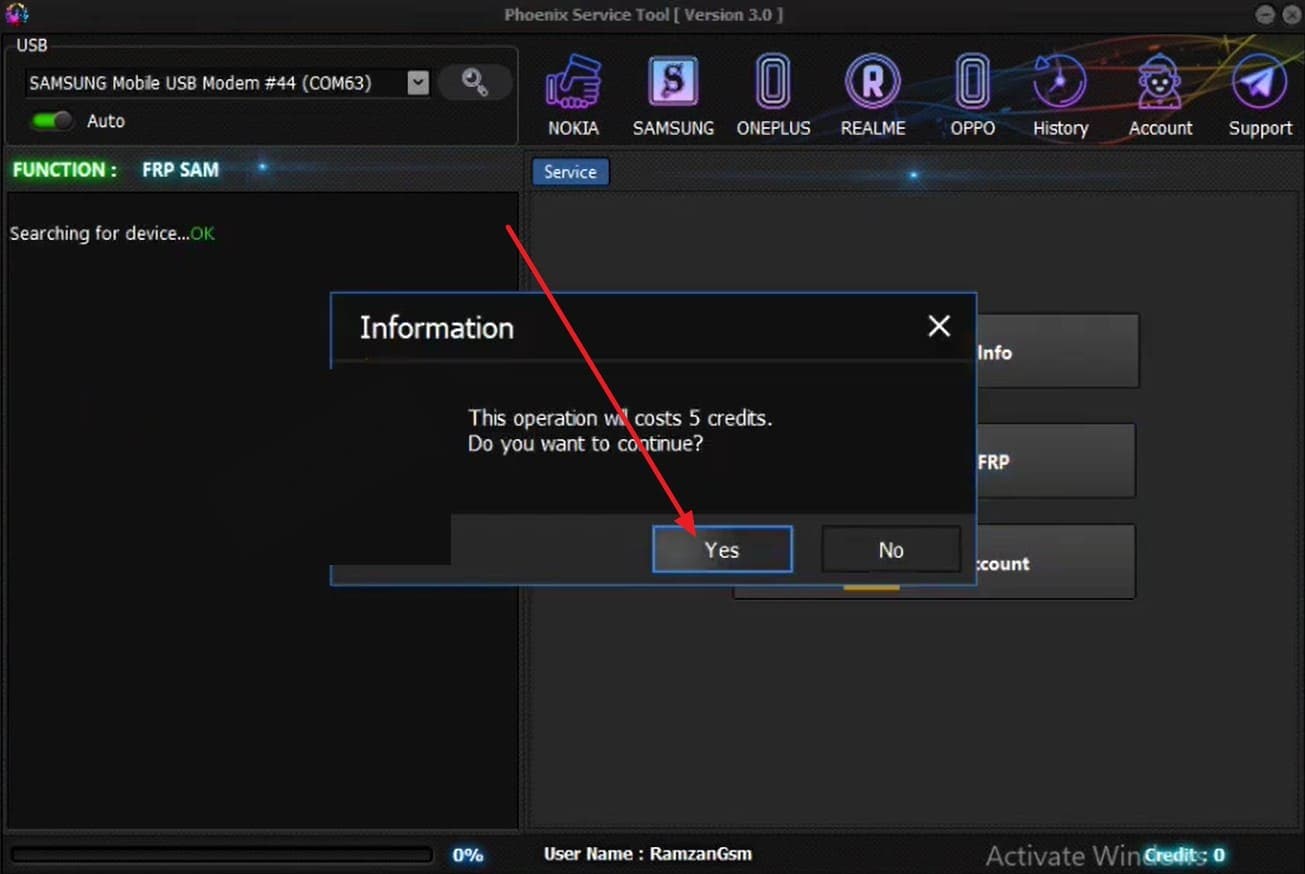
Task: Switch to the Service tab
Action: [570, 172]
